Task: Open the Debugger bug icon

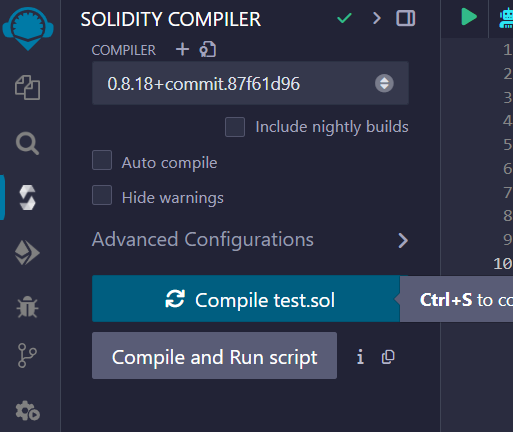Action: 27,307
